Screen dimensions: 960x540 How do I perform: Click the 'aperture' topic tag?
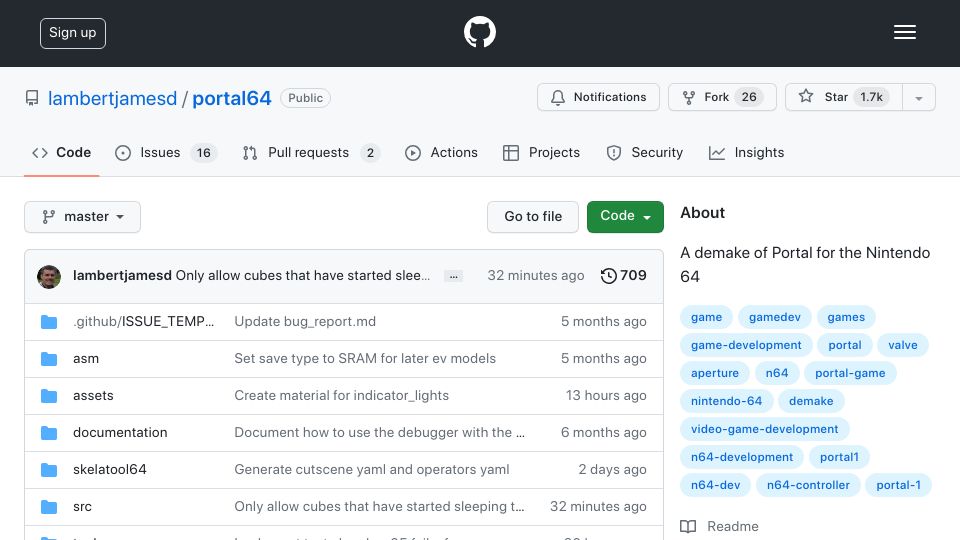click(x=714, y=373)
